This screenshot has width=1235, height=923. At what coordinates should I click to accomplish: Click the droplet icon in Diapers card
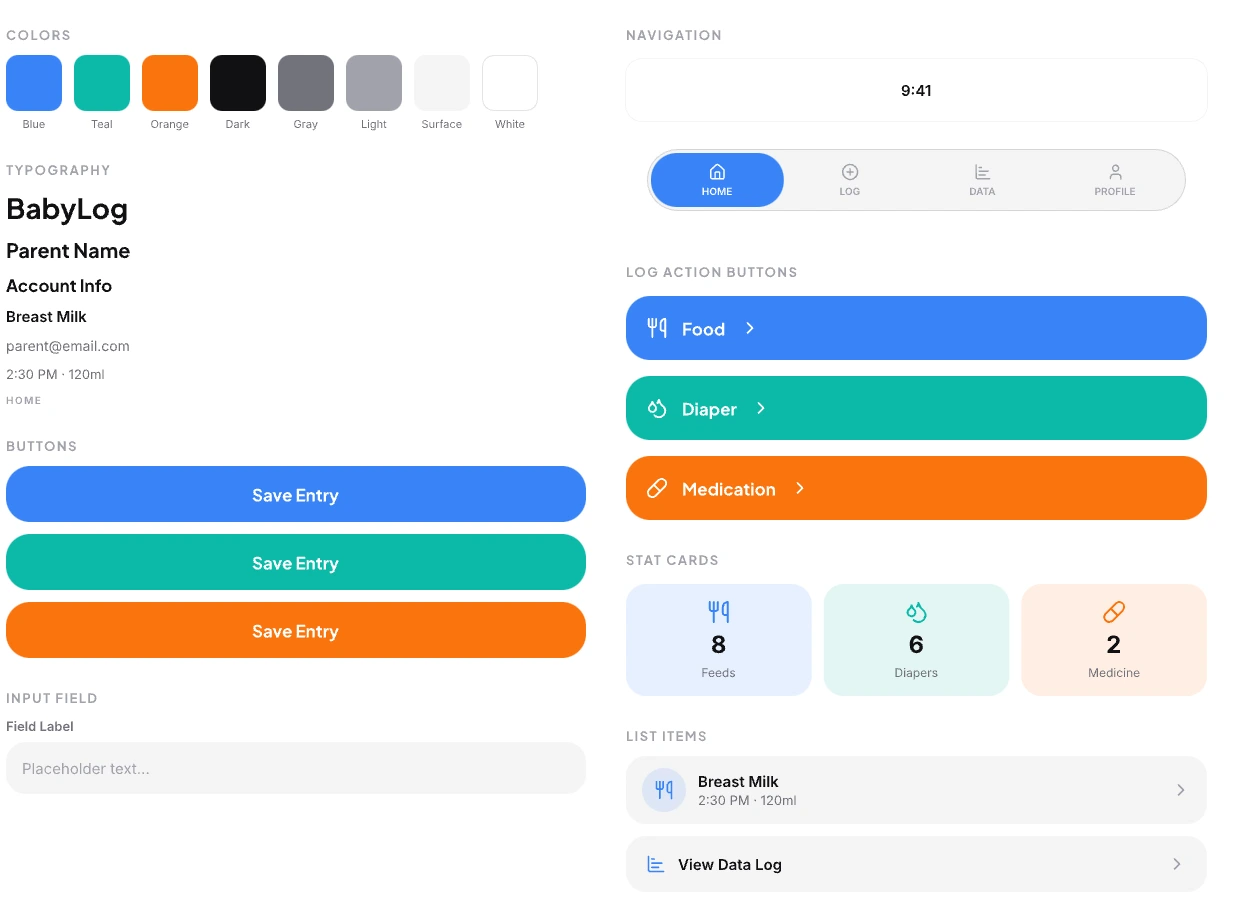coord(916,611)
